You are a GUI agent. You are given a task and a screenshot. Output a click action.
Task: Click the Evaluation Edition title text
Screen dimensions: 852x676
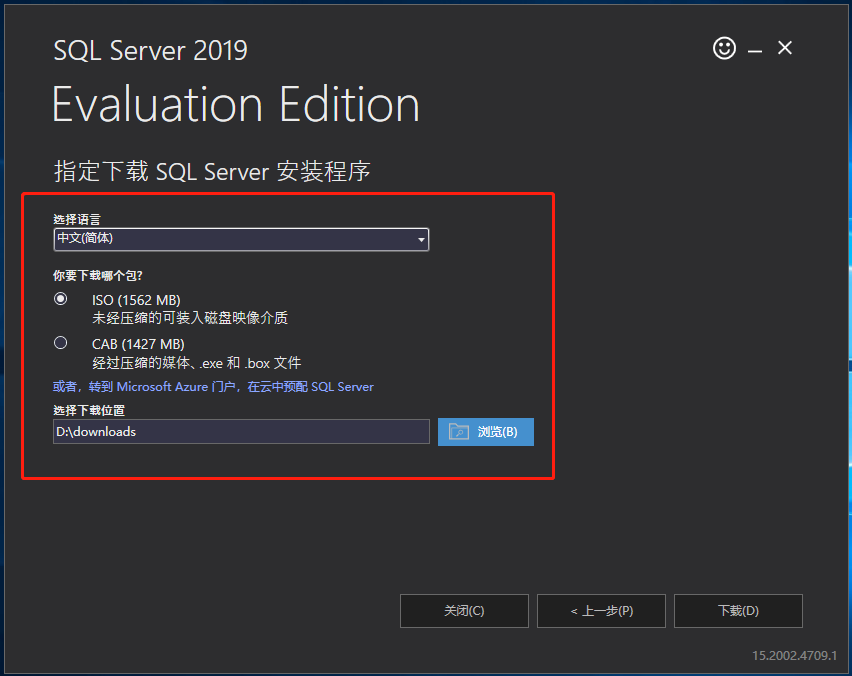pos(236,104)
